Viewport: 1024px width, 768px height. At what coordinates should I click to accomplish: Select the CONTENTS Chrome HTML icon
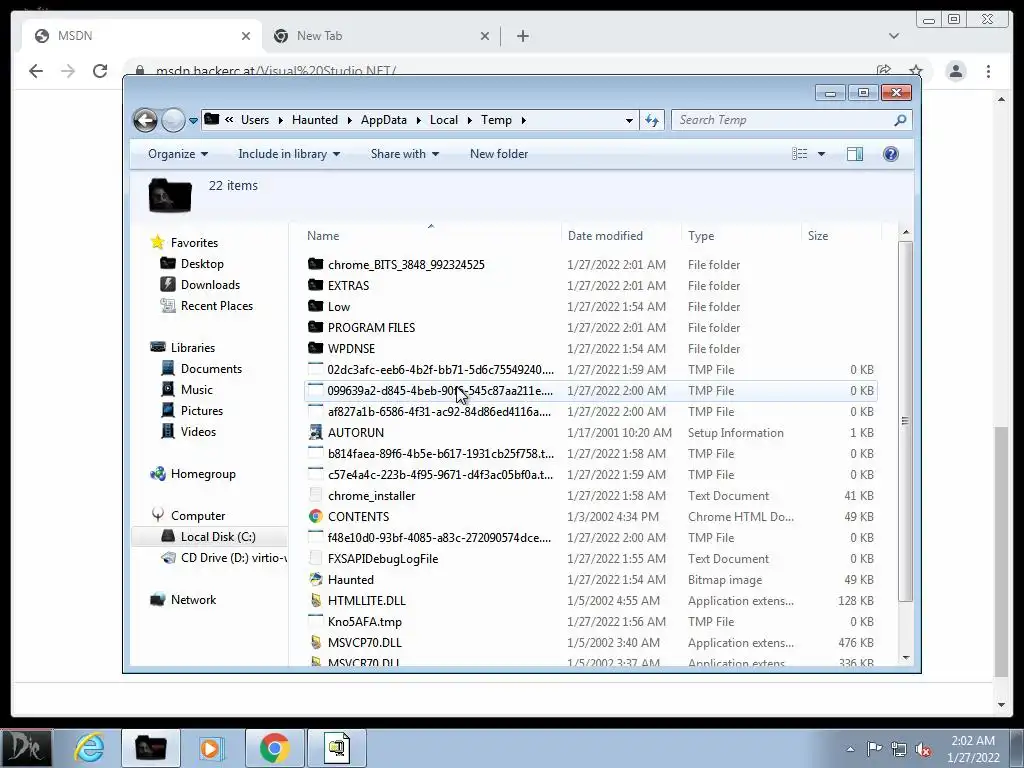tap(315, 517)
